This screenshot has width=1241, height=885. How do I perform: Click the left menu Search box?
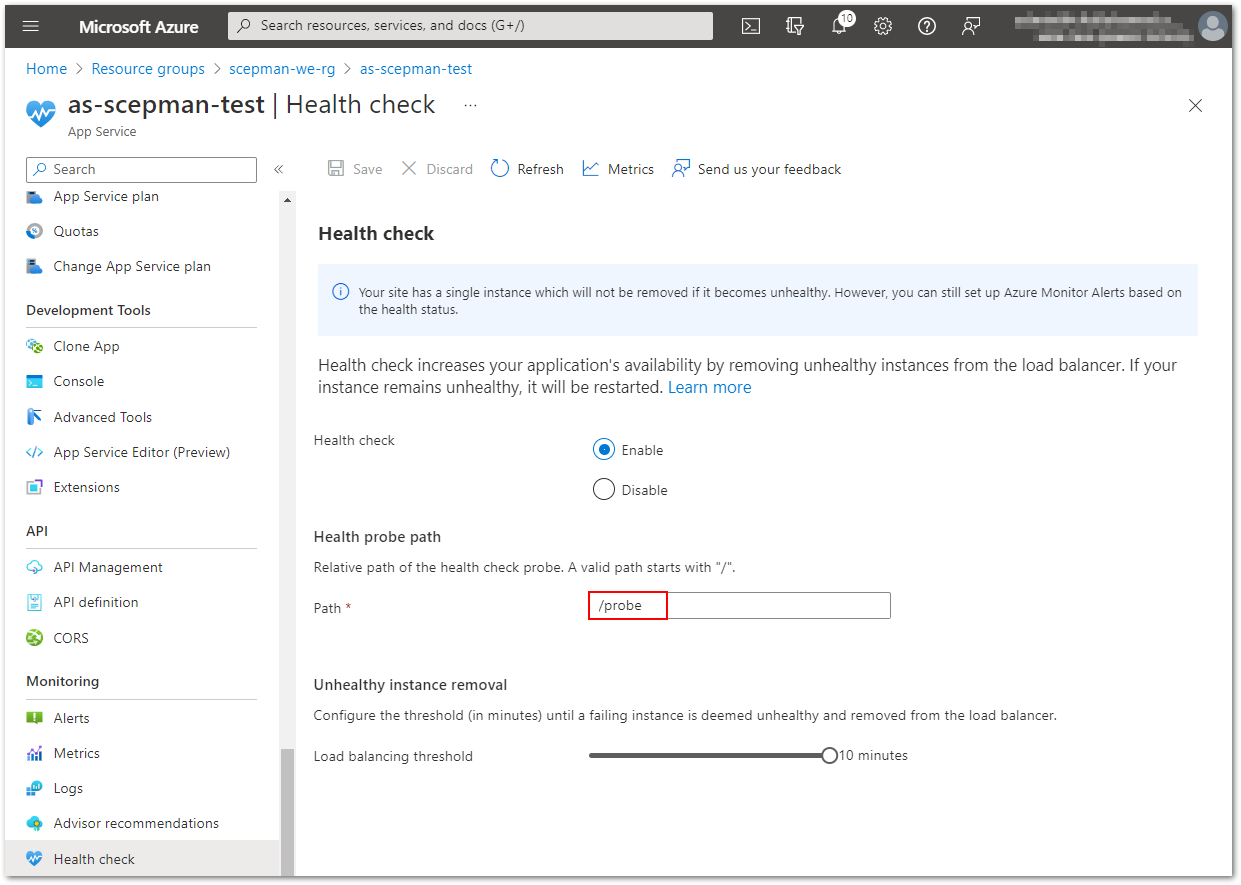tap(141, 170)
